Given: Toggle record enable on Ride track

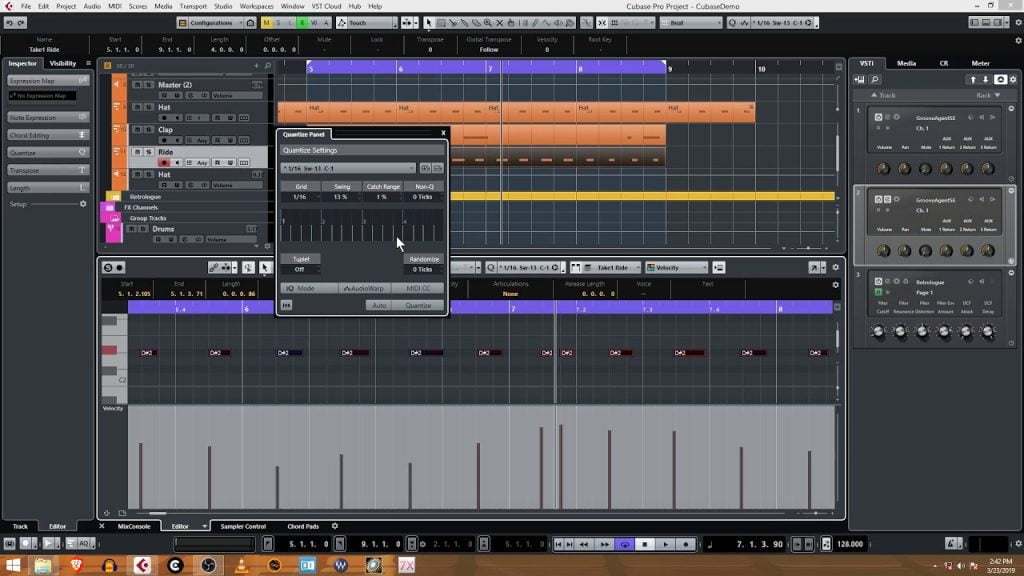Looking at the screenshot, I should pos(164,162).
